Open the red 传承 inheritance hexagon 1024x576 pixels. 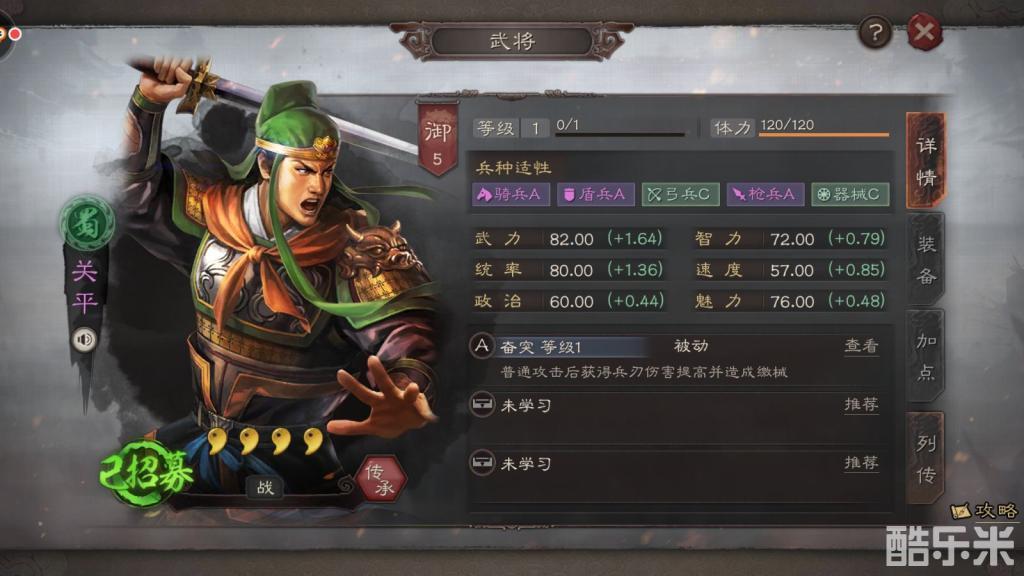381,479
